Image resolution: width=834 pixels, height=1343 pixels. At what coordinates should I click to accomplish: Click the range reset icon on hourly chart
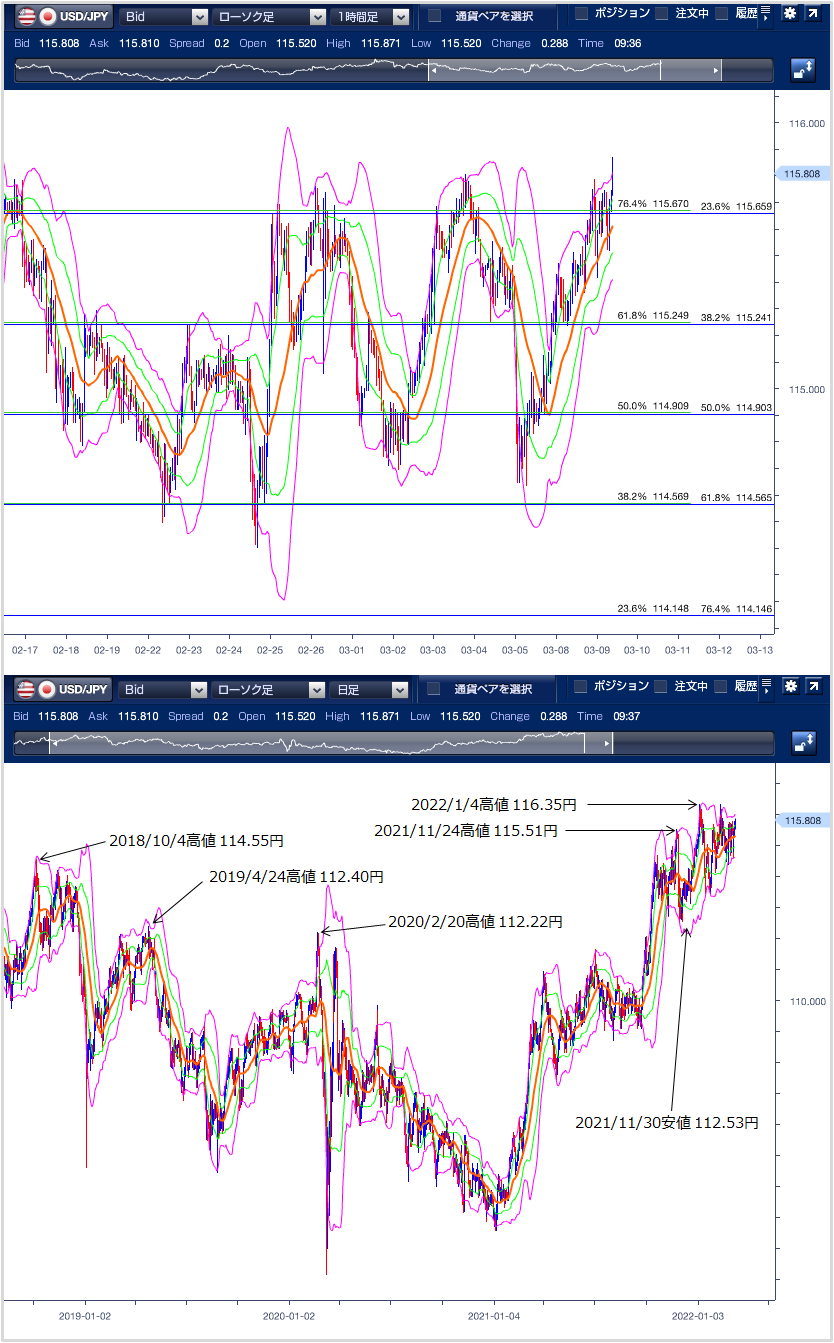(803, 70)
